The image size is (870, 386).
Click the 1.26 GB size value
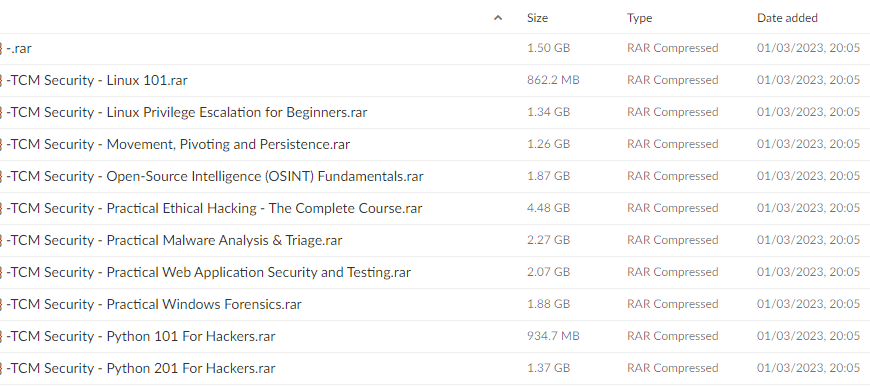pos(548,144)
